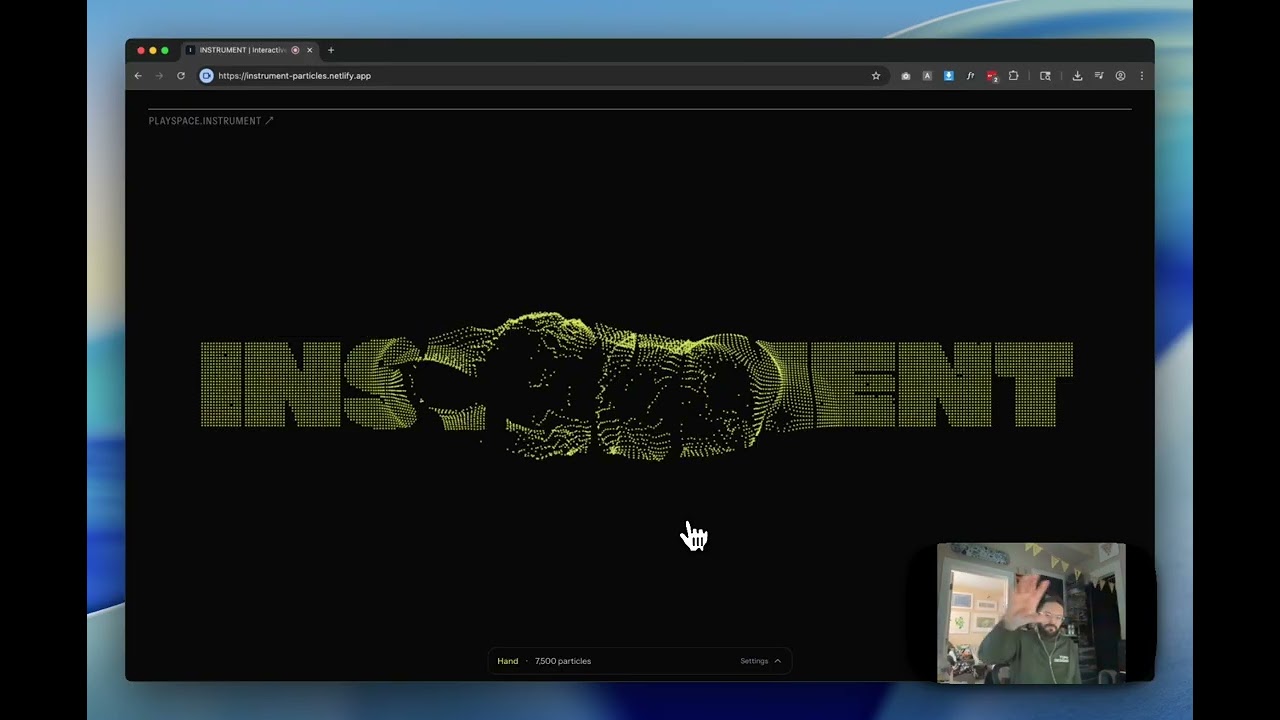1280x720 pixels.
Task: Close the INSTRUMENT browser tab
Action: pos(310,50)
